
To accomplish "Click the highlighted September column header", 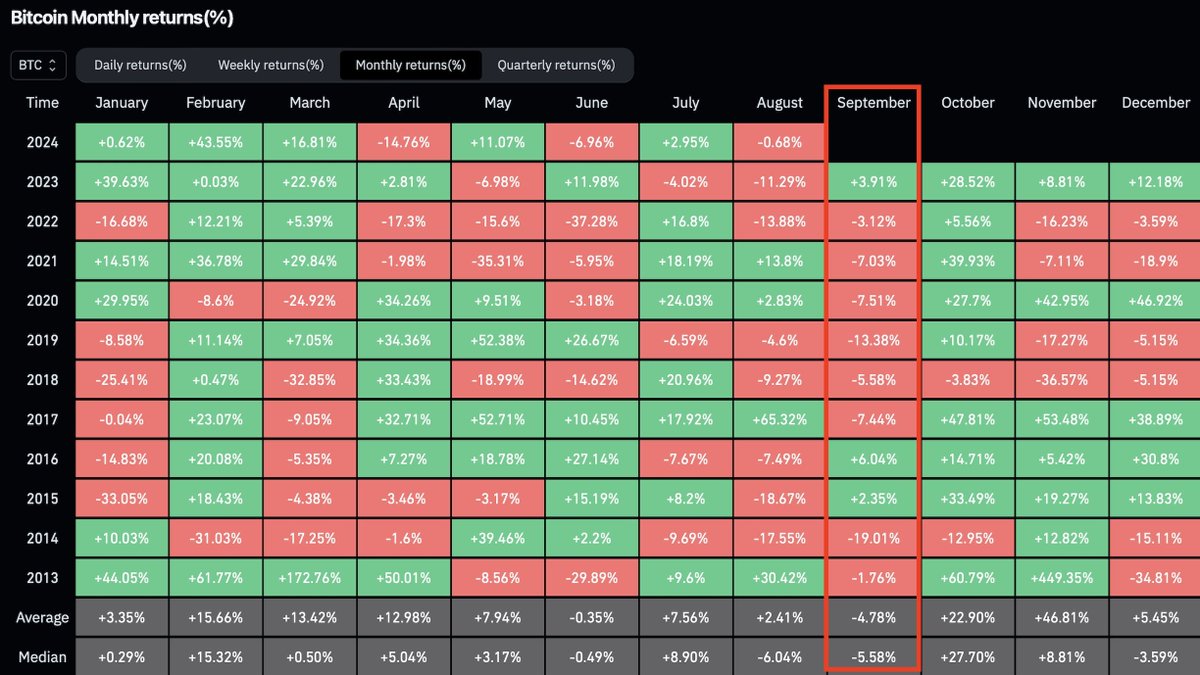I will (x=872, y=102).
